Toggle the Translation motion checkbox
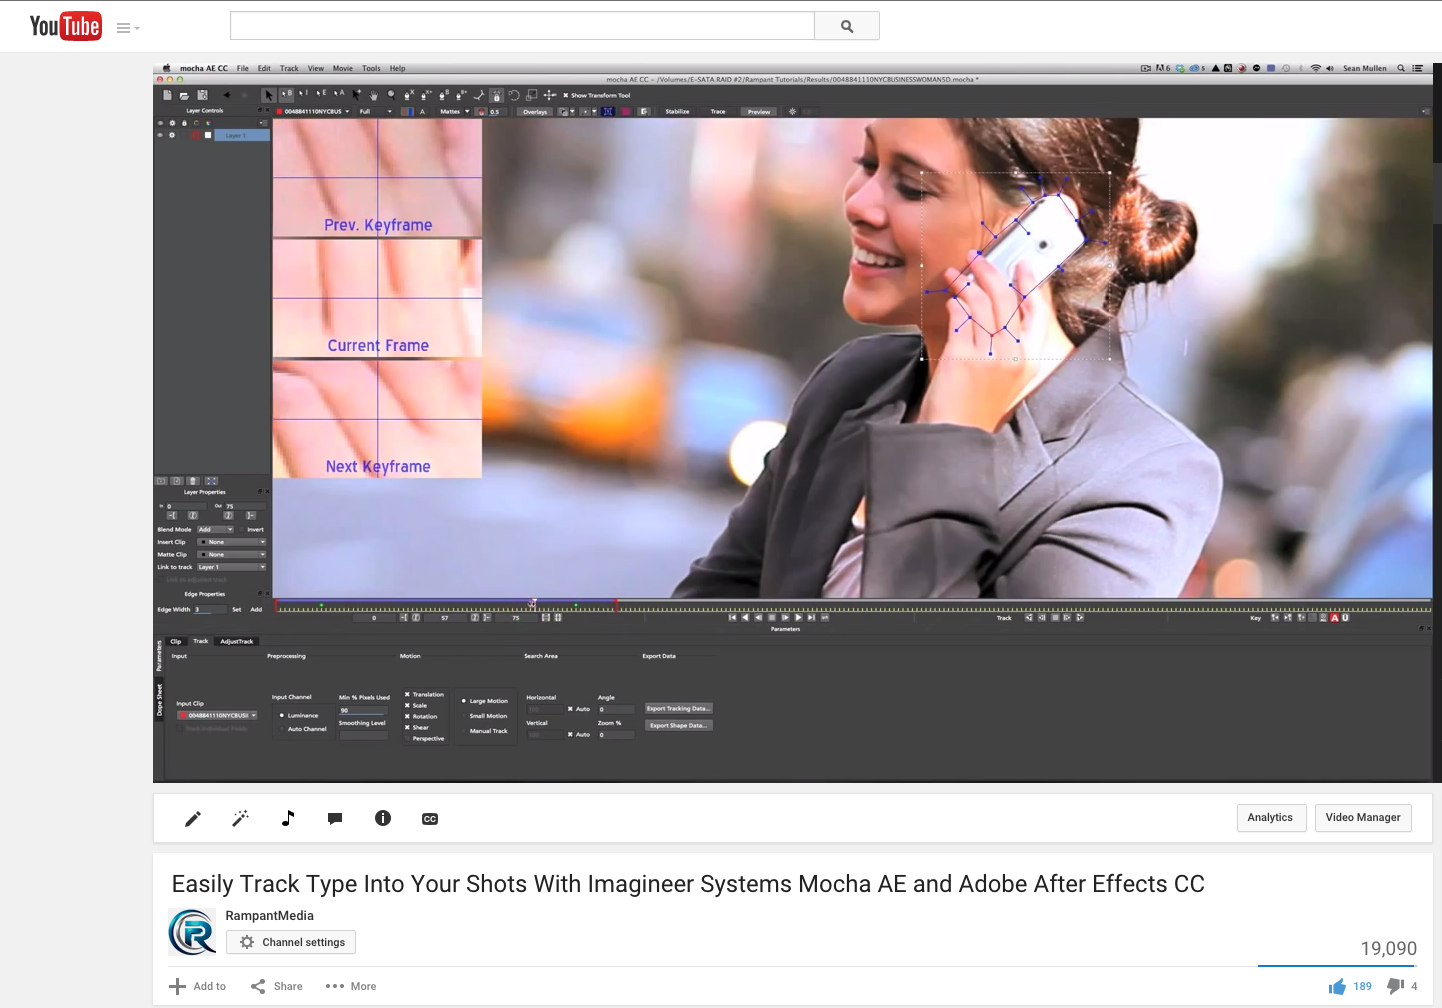Screen dimensions: 1442x1008 [x=425, y=694]
